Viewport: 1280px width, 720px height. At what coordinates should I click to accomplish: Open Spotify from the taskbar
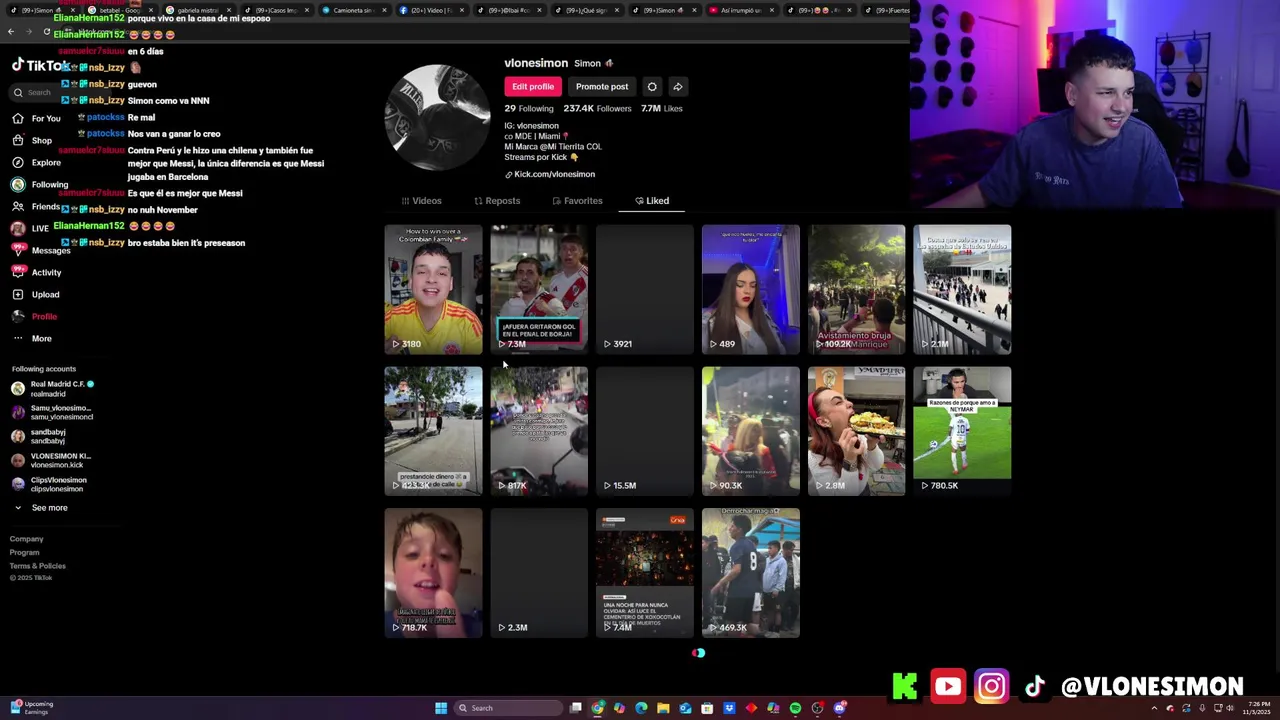(x=795, y=708)
